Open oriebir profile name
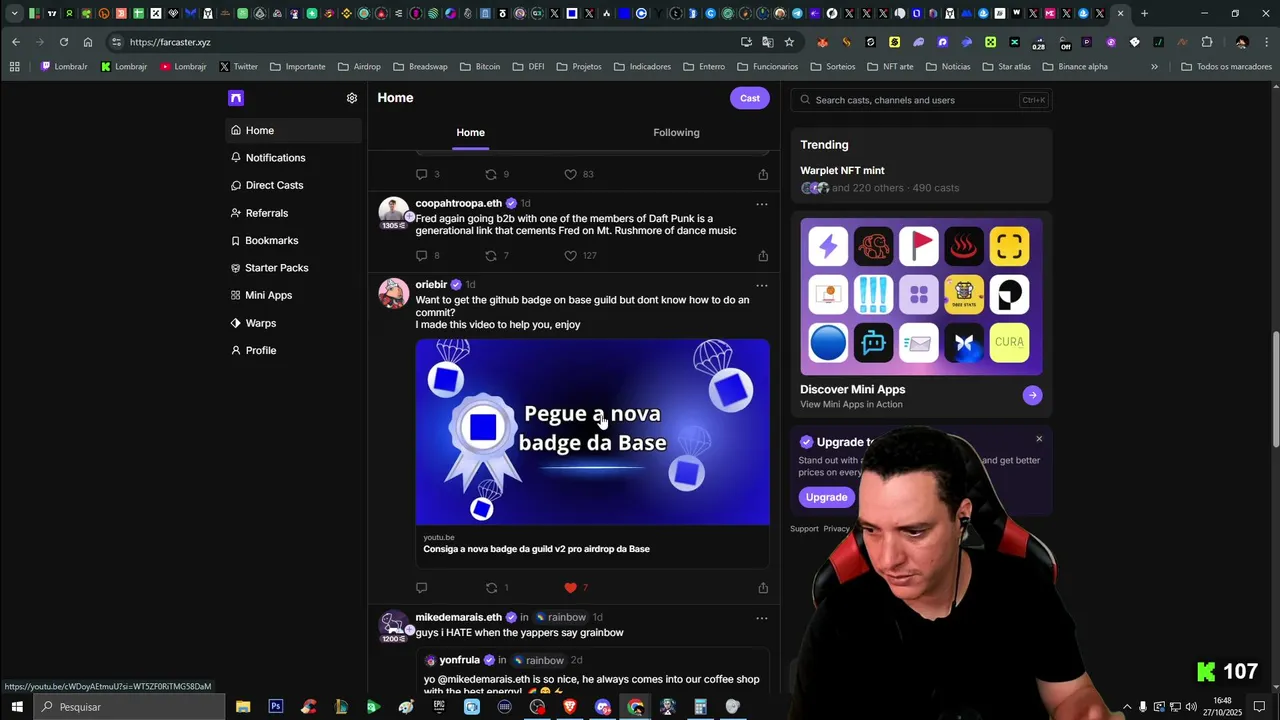 pos(431,285)
